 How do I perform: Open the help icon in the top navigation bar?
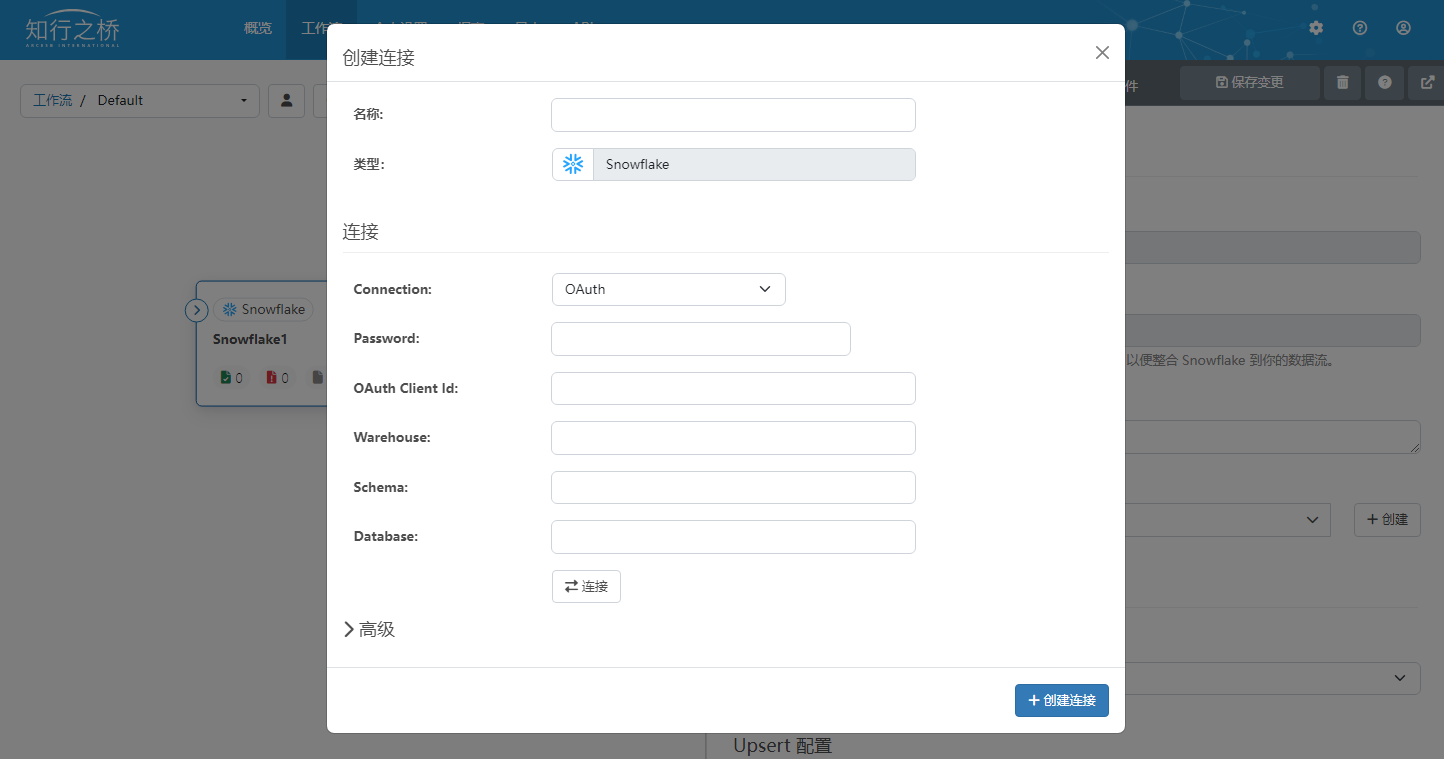1360,28
